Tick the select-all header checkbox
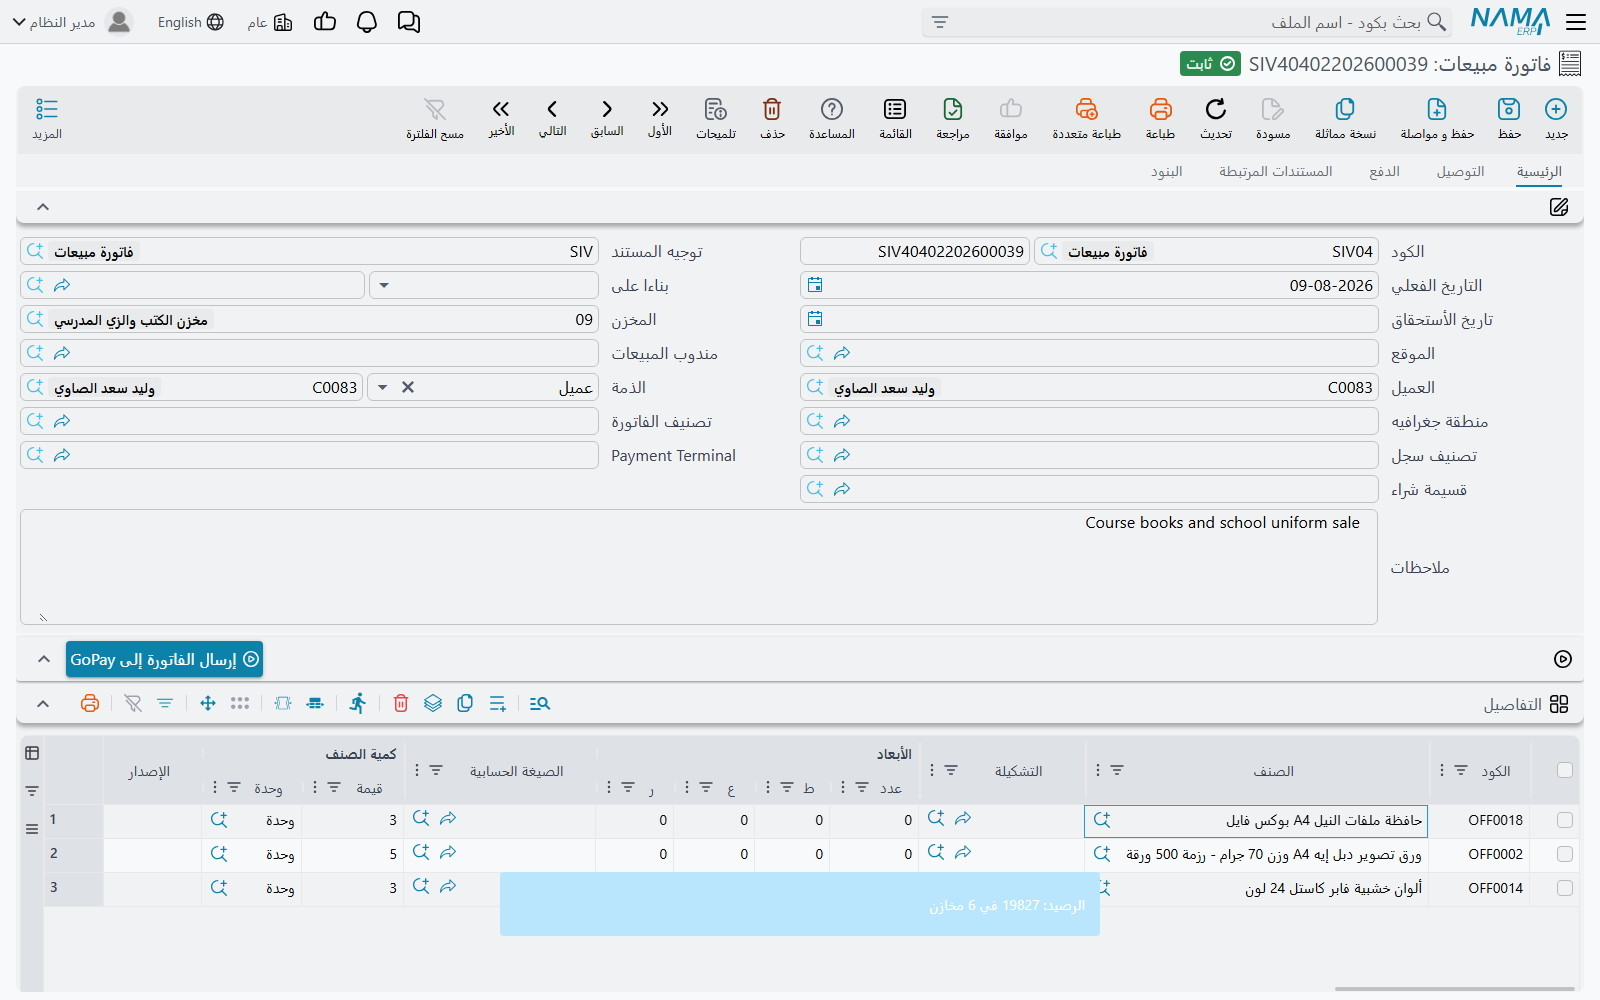The width and height of the screenshot is (1600, 1000). (1565, 770)
